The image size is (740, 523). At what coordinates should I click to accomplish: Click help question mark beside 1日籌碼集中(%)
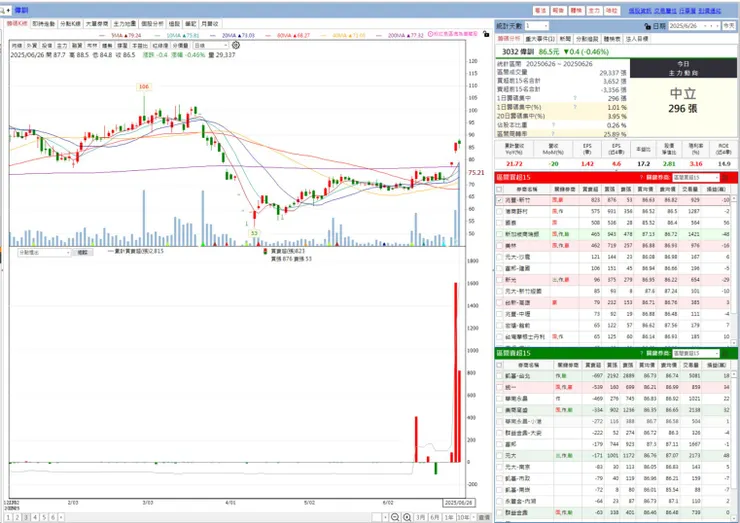(x=575, y=107)
